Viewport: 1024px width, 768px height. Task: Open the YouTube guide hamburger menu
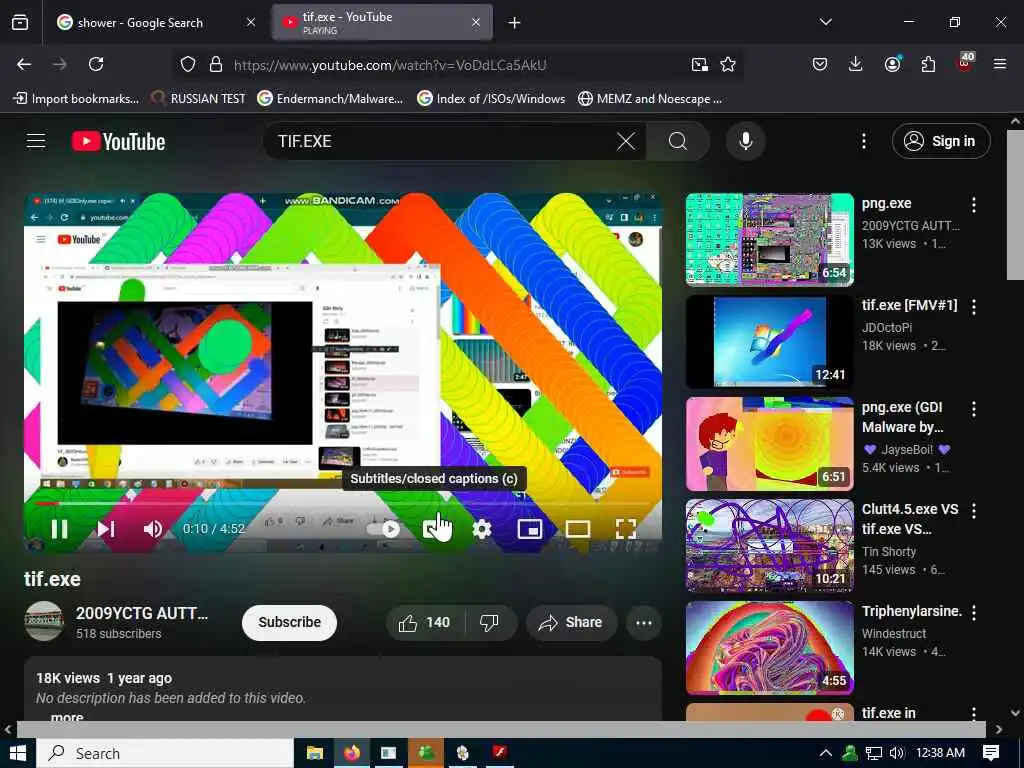[x=36, y=141]
